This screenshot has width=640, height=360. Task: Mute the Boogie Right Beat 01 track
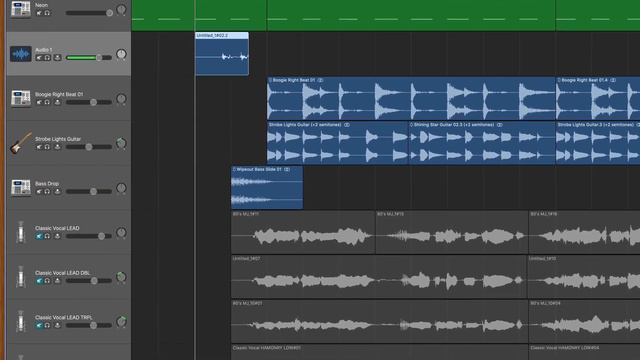point(39,102)
